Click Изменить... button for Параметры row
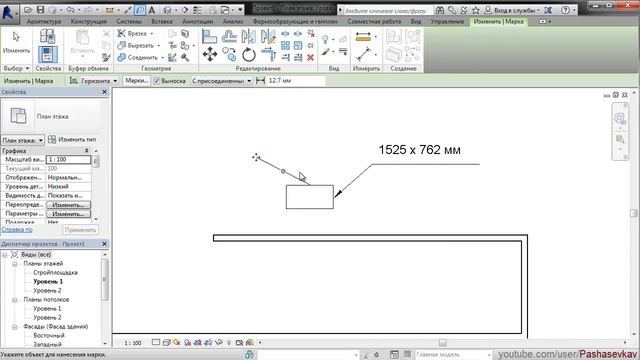This screenshot has height=360, width=640. coord(68,214)
